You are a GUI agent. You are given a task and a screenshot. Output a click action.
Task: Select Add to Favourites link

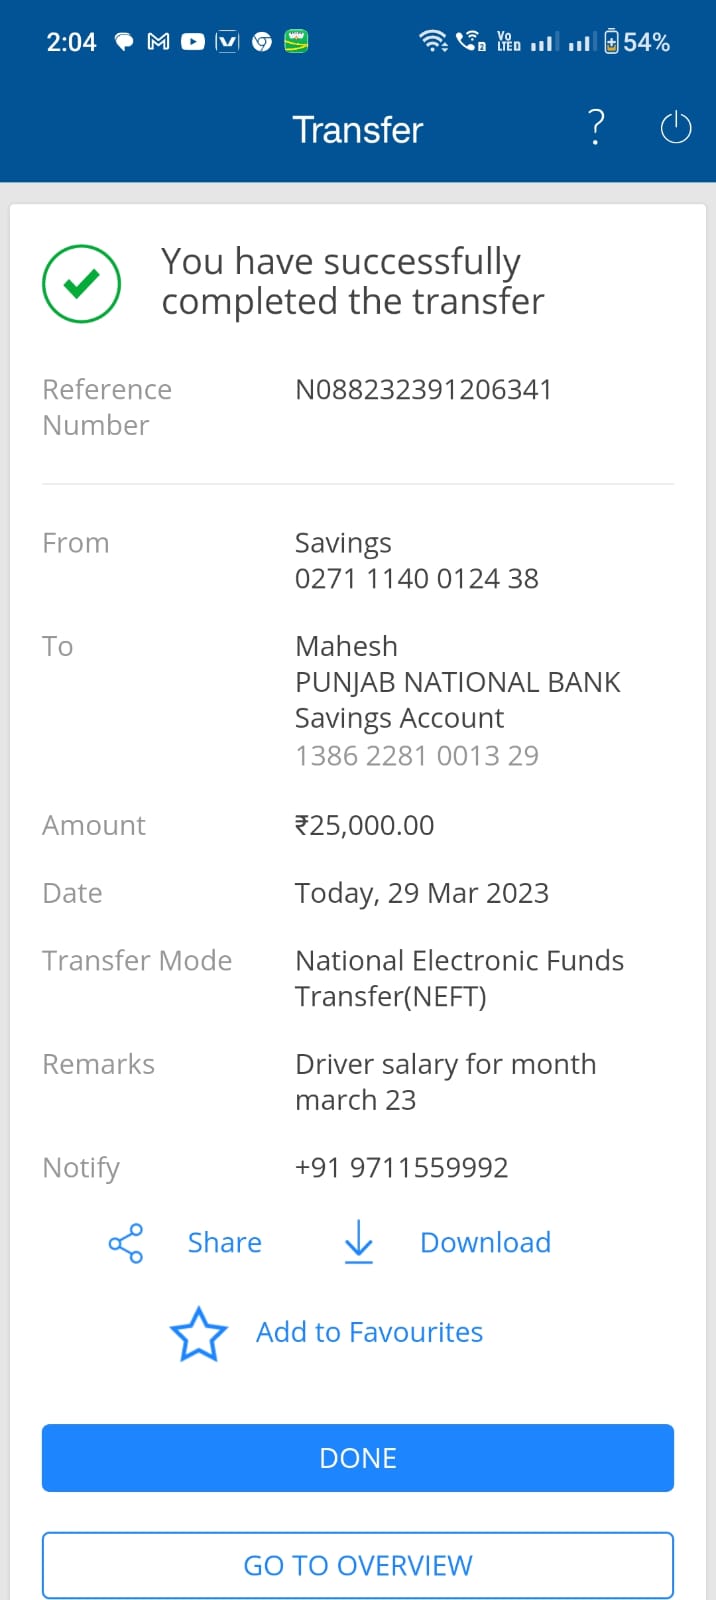[369, 1333]
